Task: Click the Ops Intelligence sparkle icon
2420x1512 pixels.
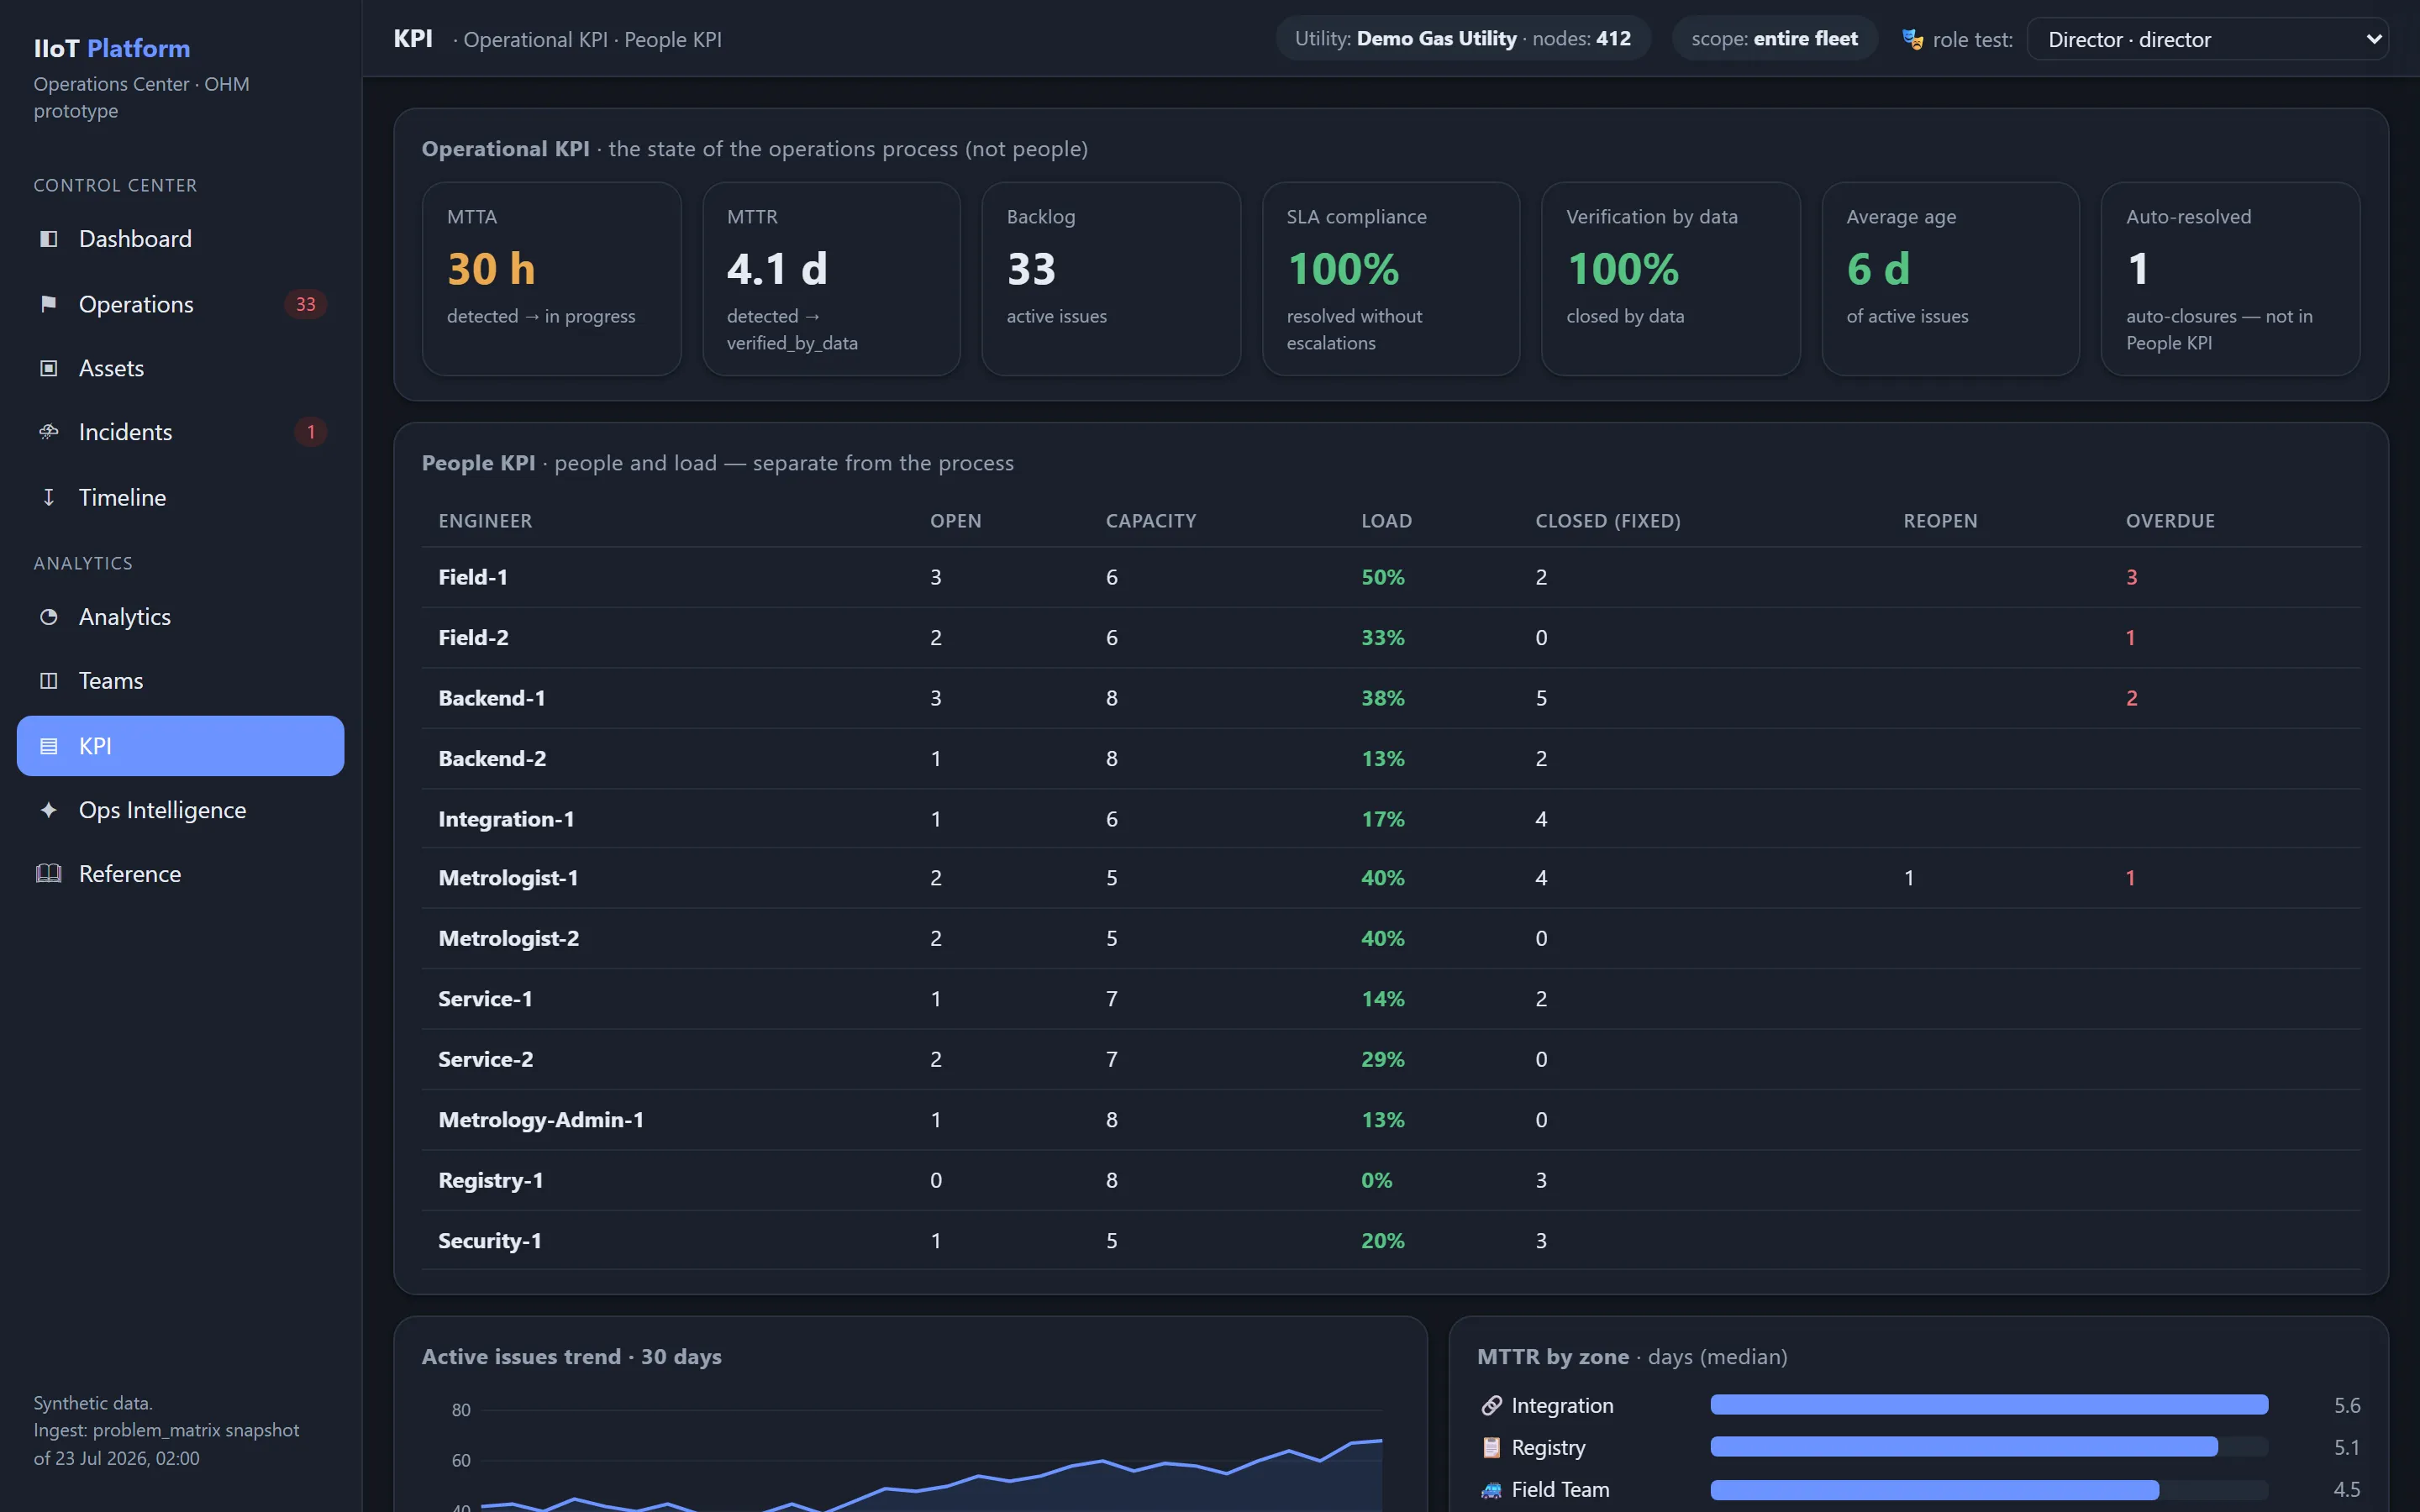Action: click(48, 810)
